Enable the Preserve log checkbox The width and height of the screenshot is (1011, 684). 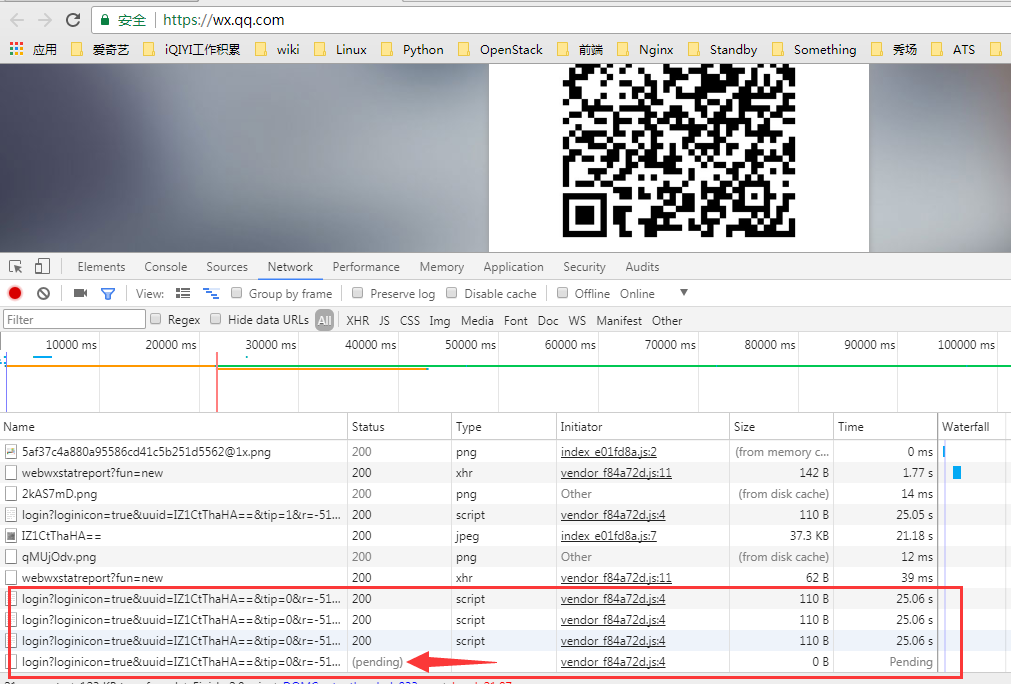click(357, 293)
